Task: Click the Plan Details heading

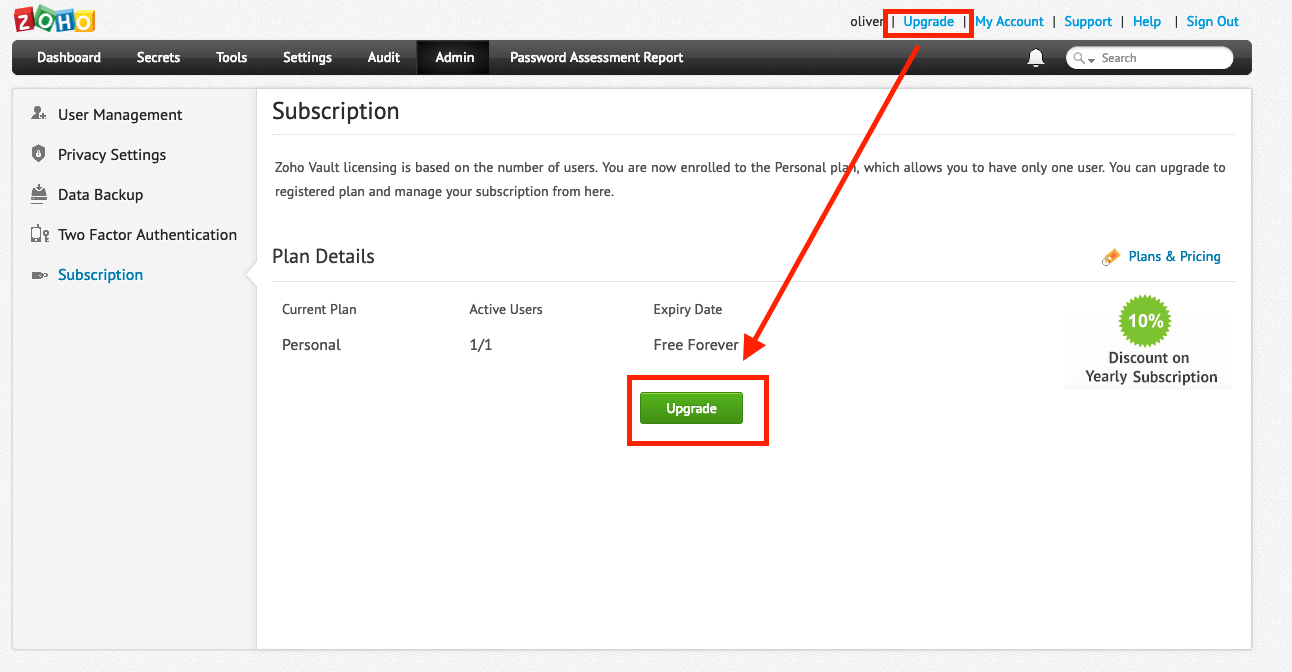Action: point(323,256)
